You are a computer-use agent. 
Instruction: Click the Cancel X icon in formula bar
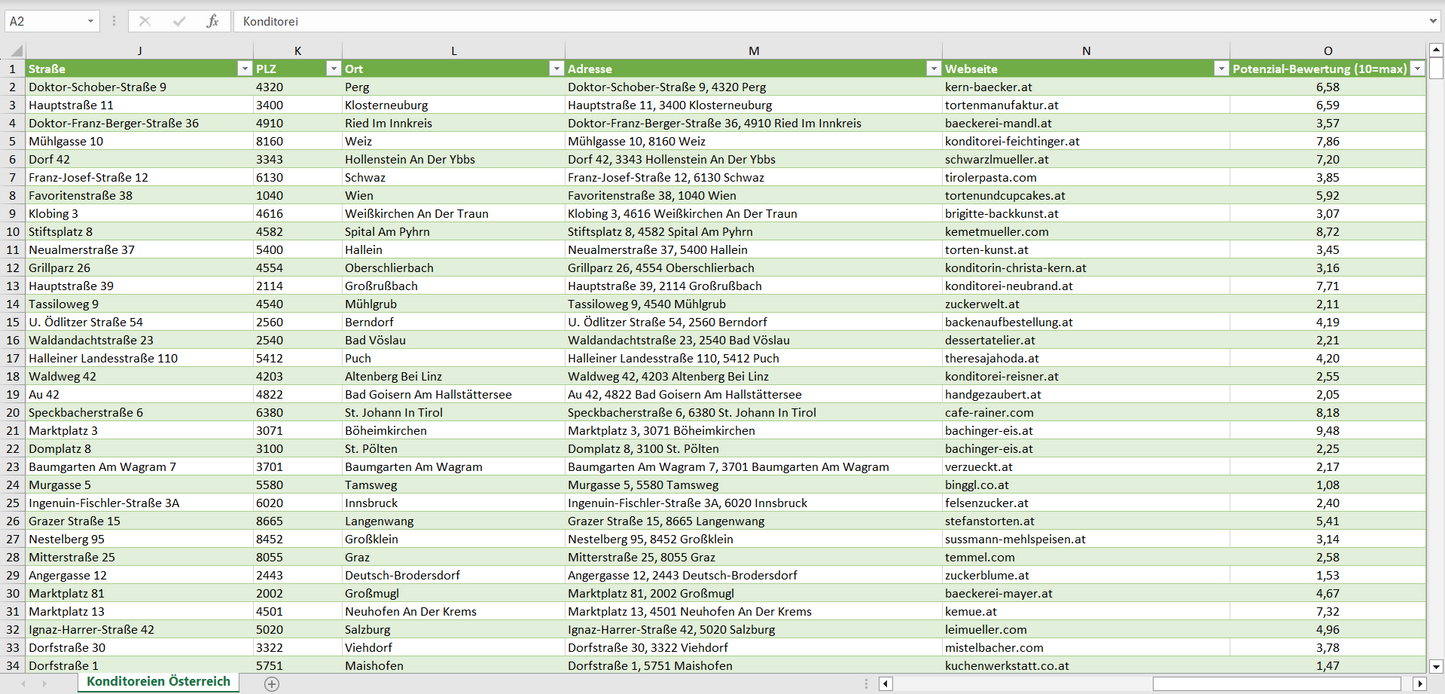point(145,21)
